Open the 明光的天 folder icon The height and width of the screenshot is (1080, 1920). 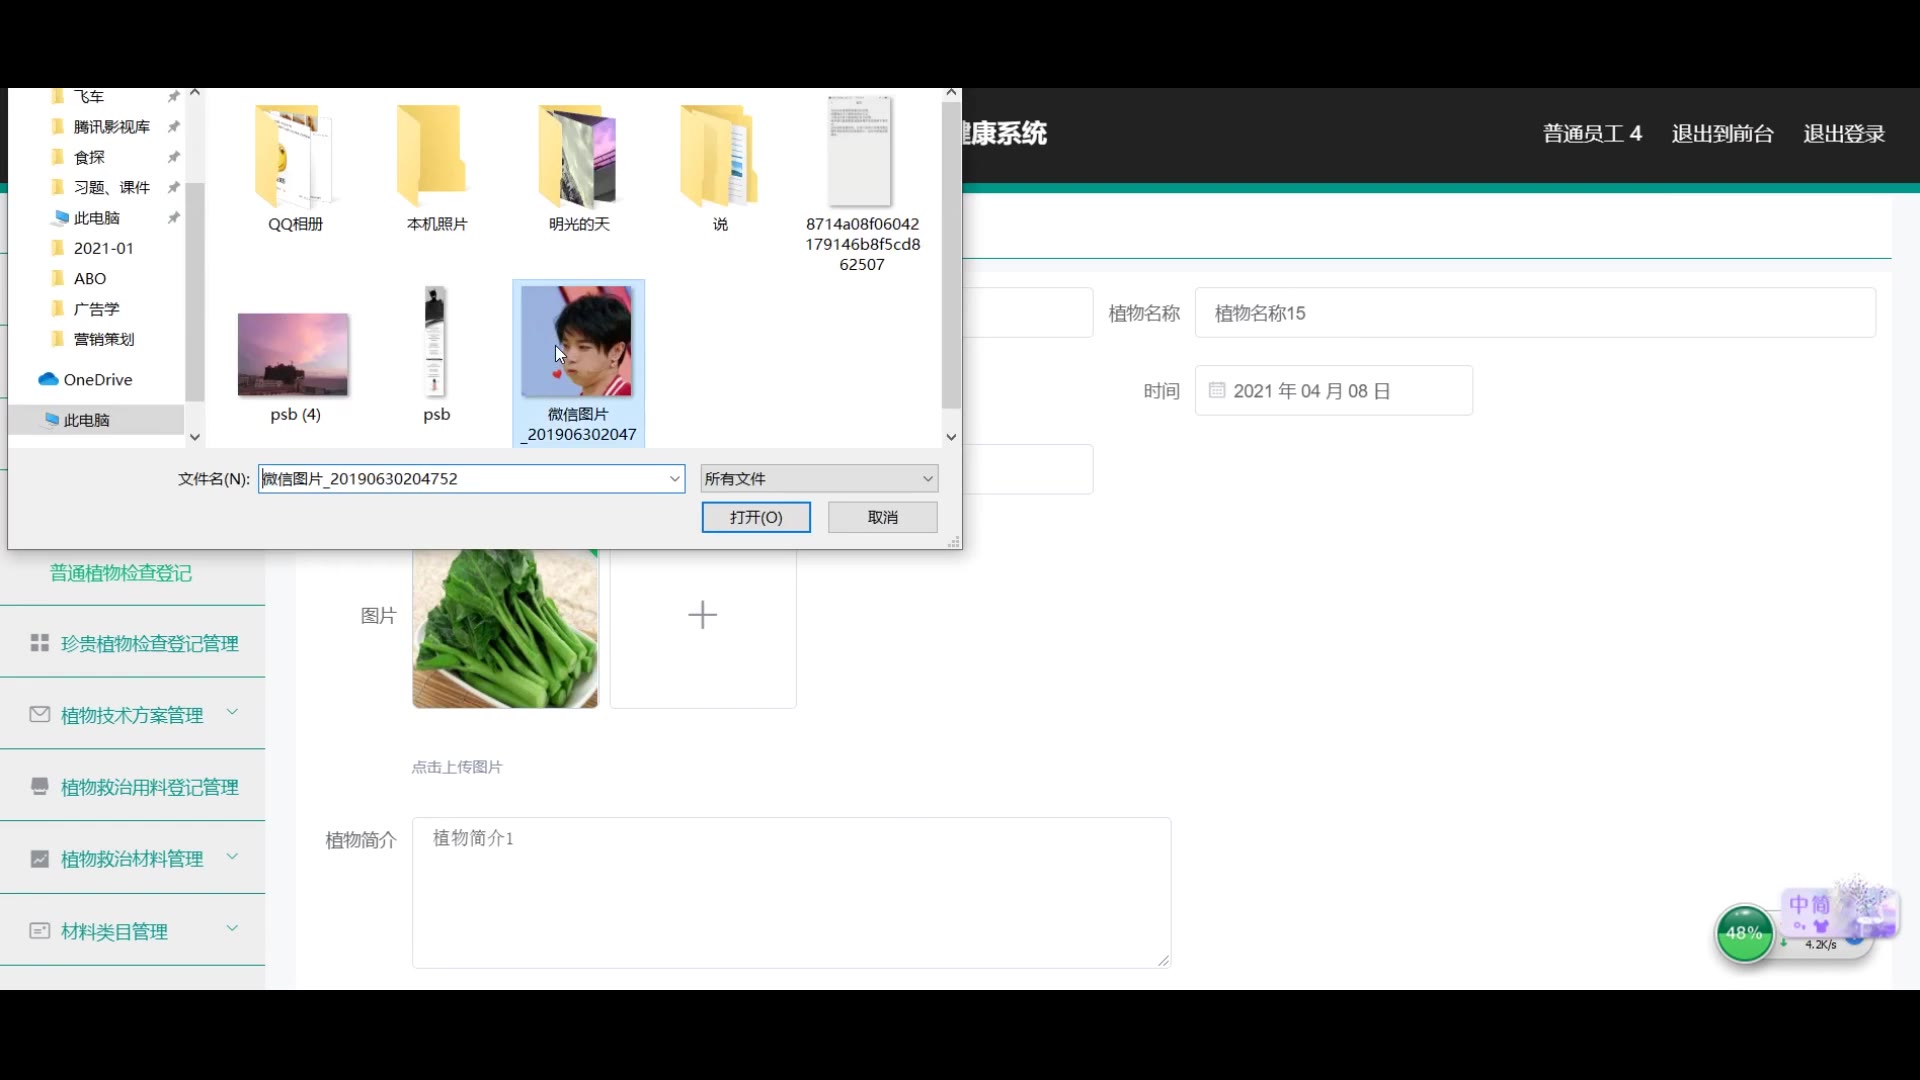coord(578,157)
